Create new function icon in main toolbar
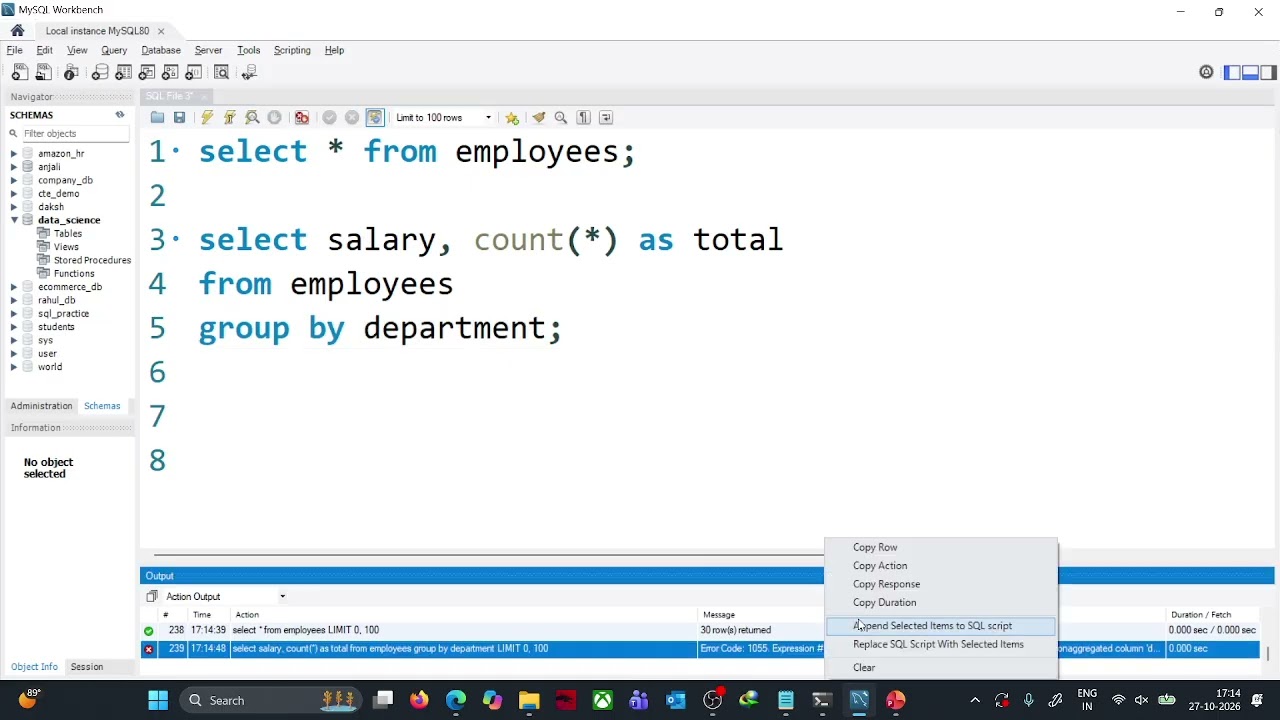 pos(194,72)
